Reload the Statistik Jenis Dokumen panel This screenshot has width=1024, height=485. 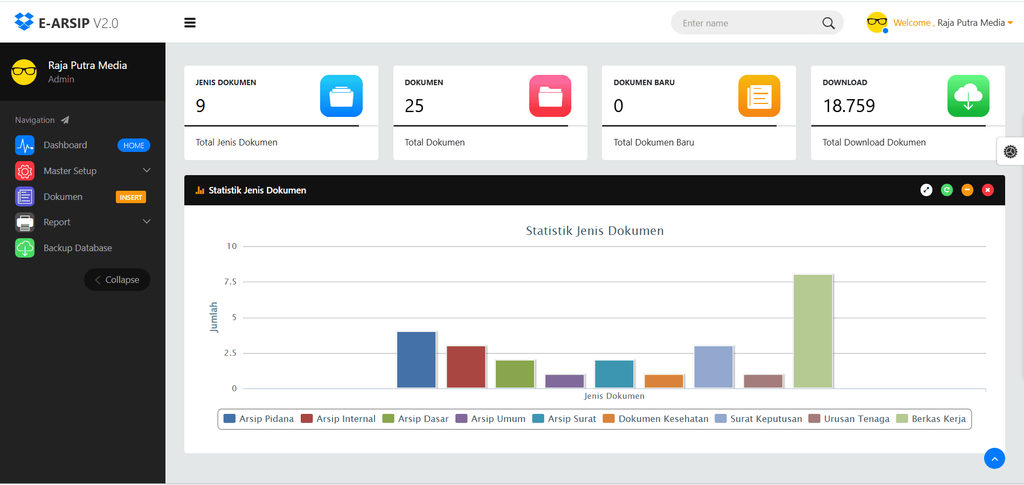click(x=947, y=190)
